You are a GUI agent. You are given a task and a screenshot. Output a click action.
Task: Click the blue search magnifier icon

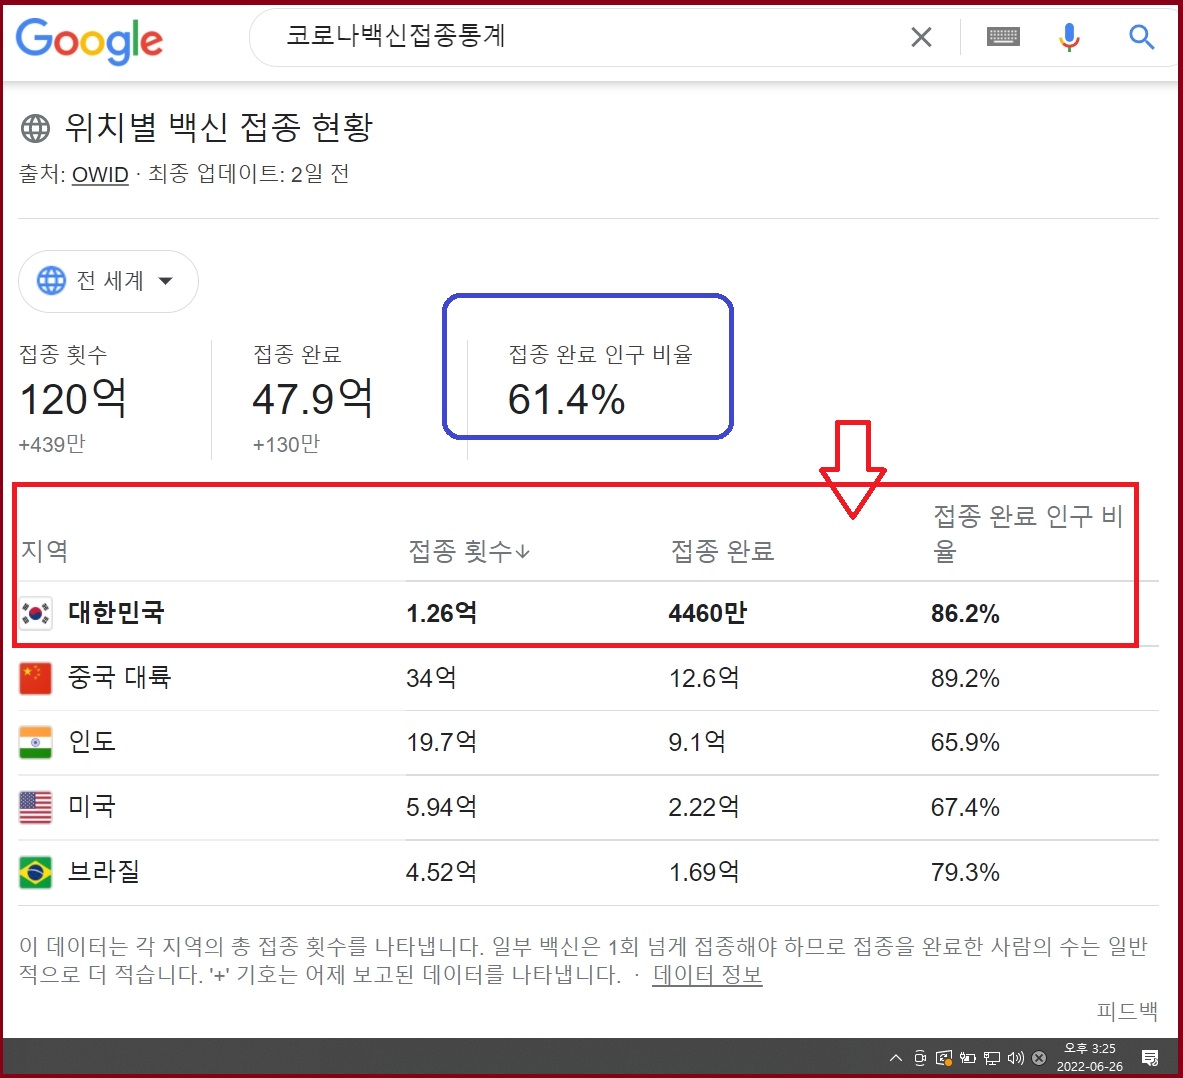[1142, 36]
